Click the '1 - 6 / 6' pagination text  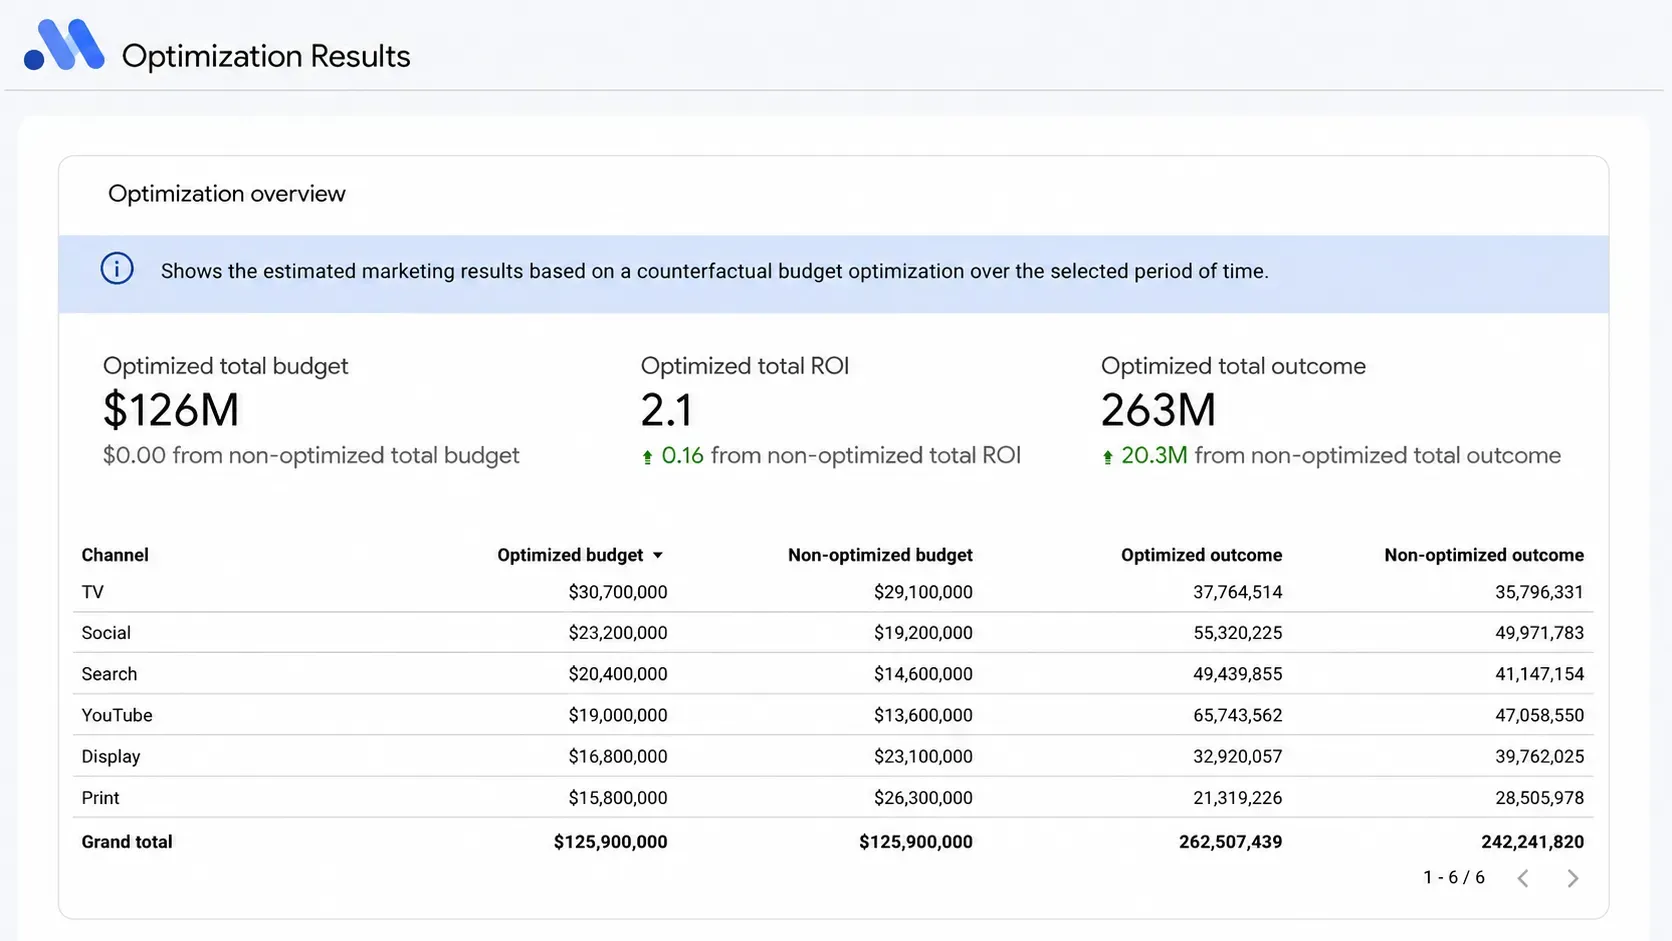coord(1454,878)
